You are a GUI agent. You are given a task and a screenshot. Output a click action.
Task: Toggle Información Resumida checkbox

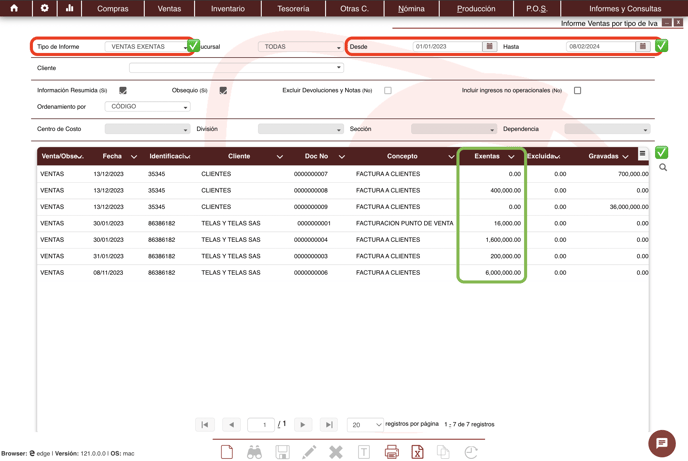pyautogui.click(x=123, y=90)
